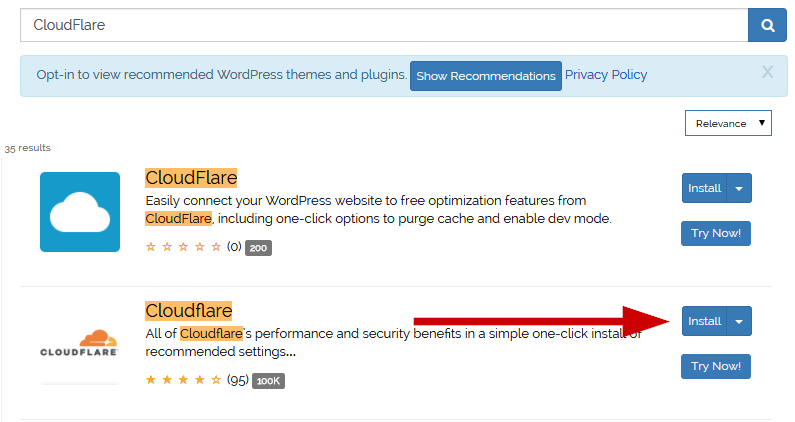The image size is (795, 422).
Task: Open the blue cloud CloudFlare plugin thumbnail
Action: [80, 211]
